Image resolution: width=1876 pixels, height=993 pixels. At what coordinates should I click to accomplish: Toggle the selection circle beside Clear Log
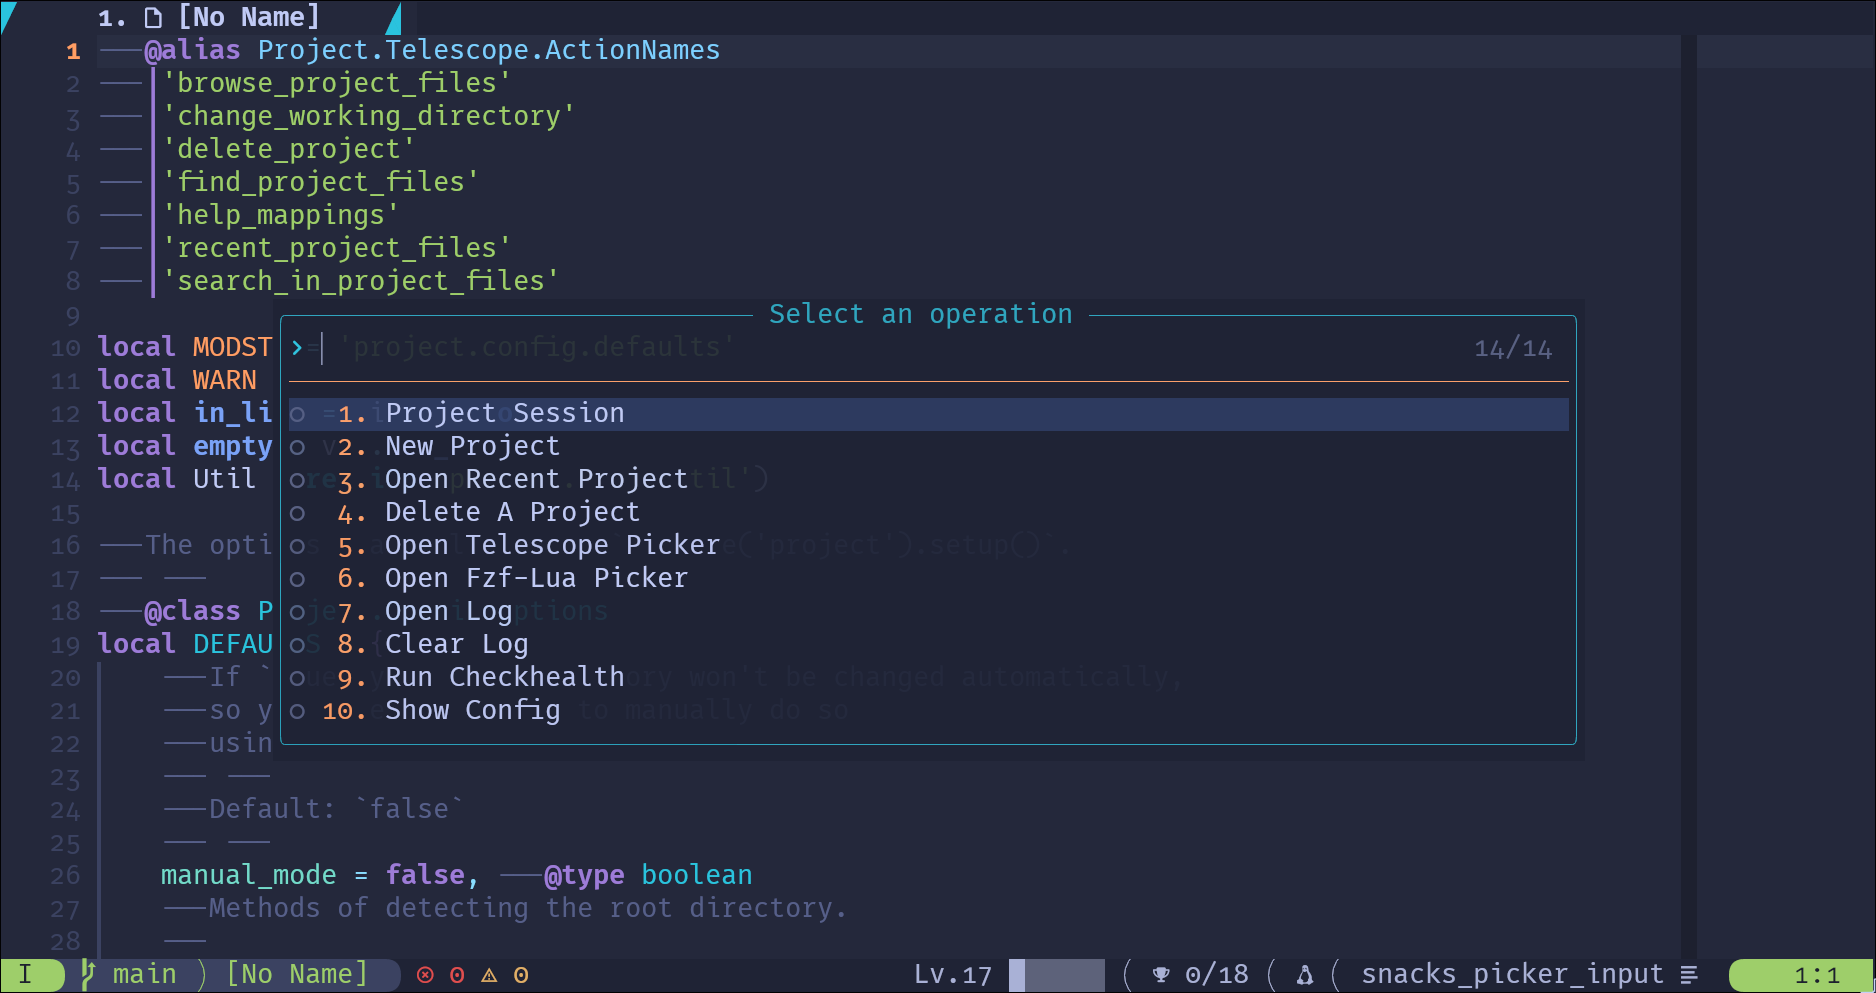[298, 645]
